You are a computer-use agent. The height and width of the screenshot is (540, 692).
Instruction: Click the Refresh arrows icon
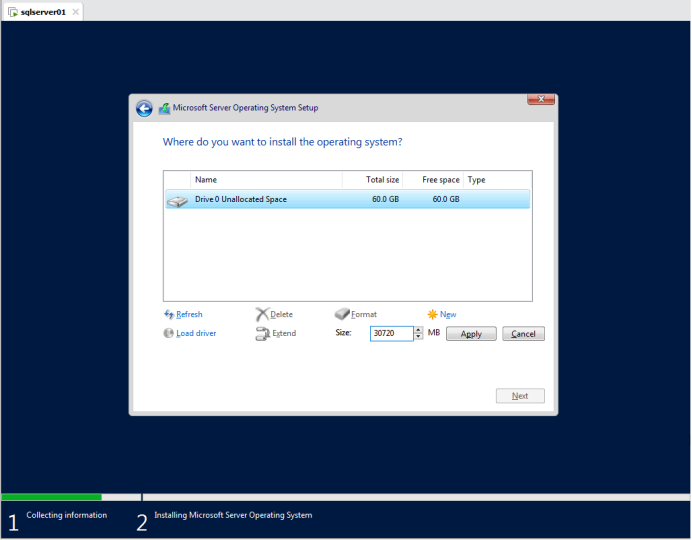[x=169, y=314]
